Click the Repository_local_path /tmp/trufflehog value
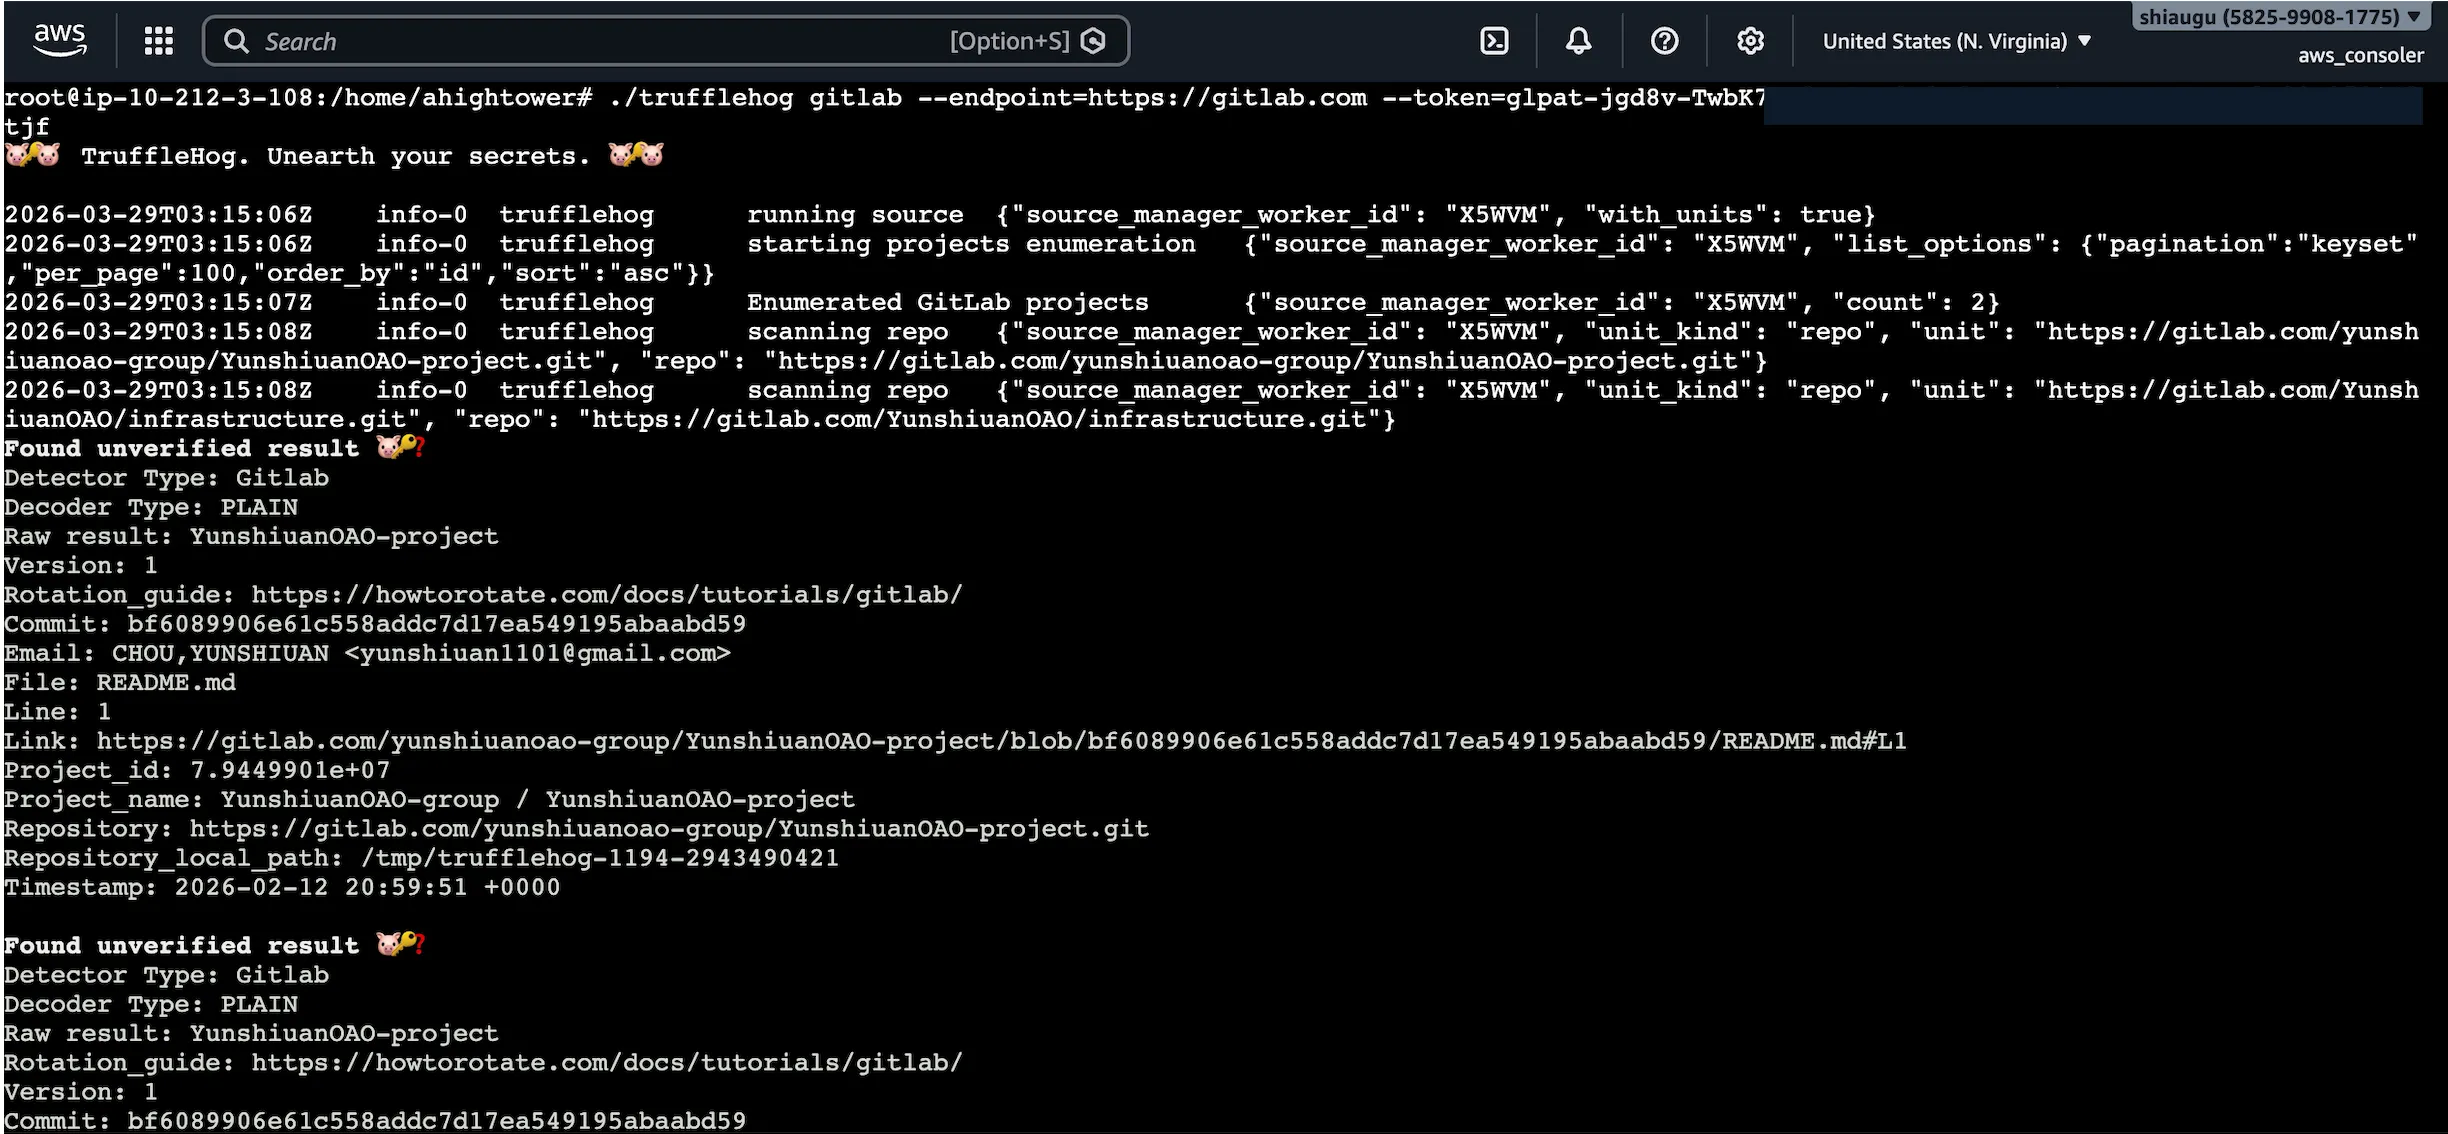Viewport: 2448px width, 1134px height. (600, 858)
